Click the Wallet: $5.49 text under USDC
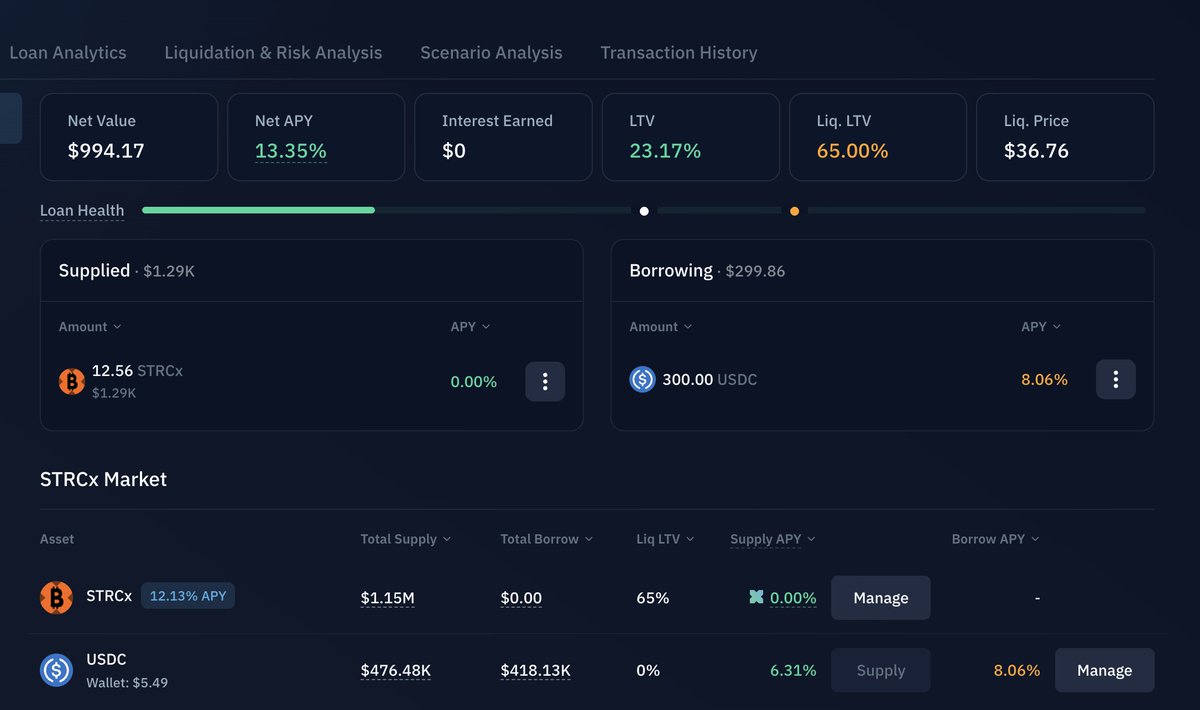Image resolution: width=1200 pixels, height=710 pixels. click(127, 683)
